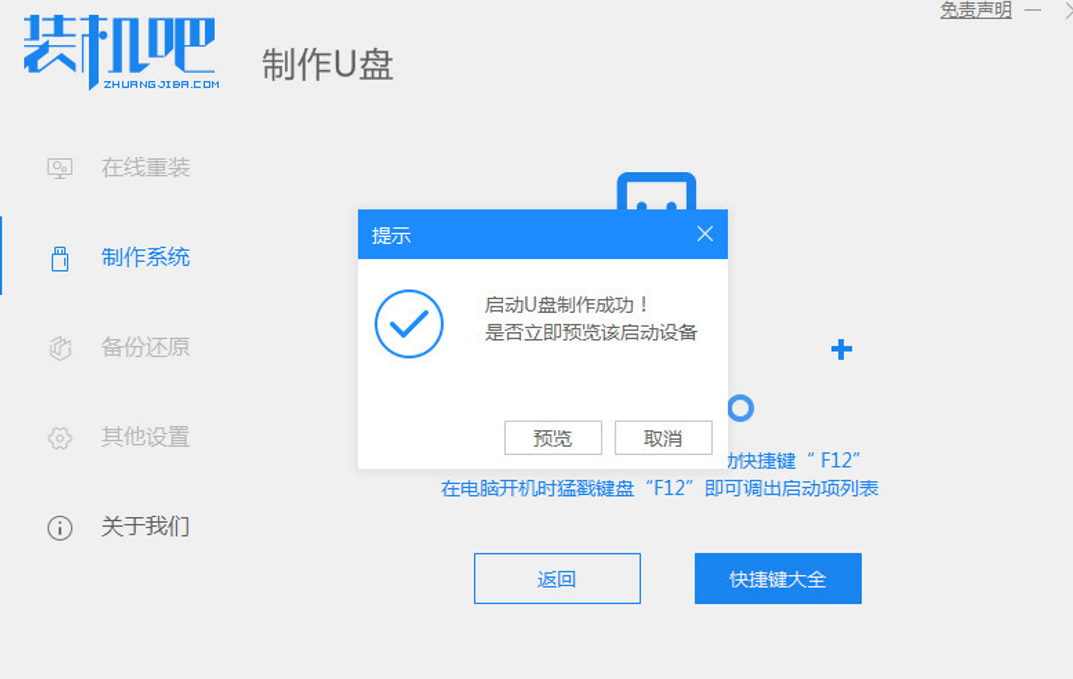This screenshot has height=679, width=1073.
Task: Click the other settings gear icon
Action: 60,437
